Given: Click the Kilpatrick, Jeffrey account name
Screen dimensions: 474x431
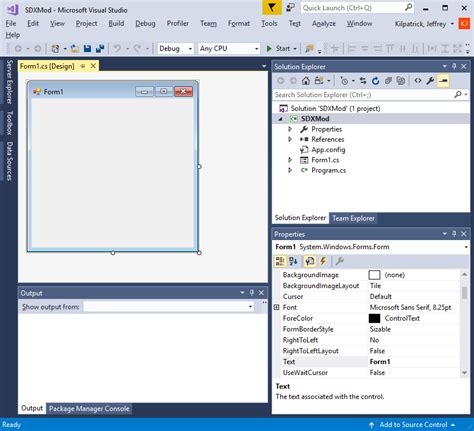Looking at the screenshot, I should click(420, 24).
